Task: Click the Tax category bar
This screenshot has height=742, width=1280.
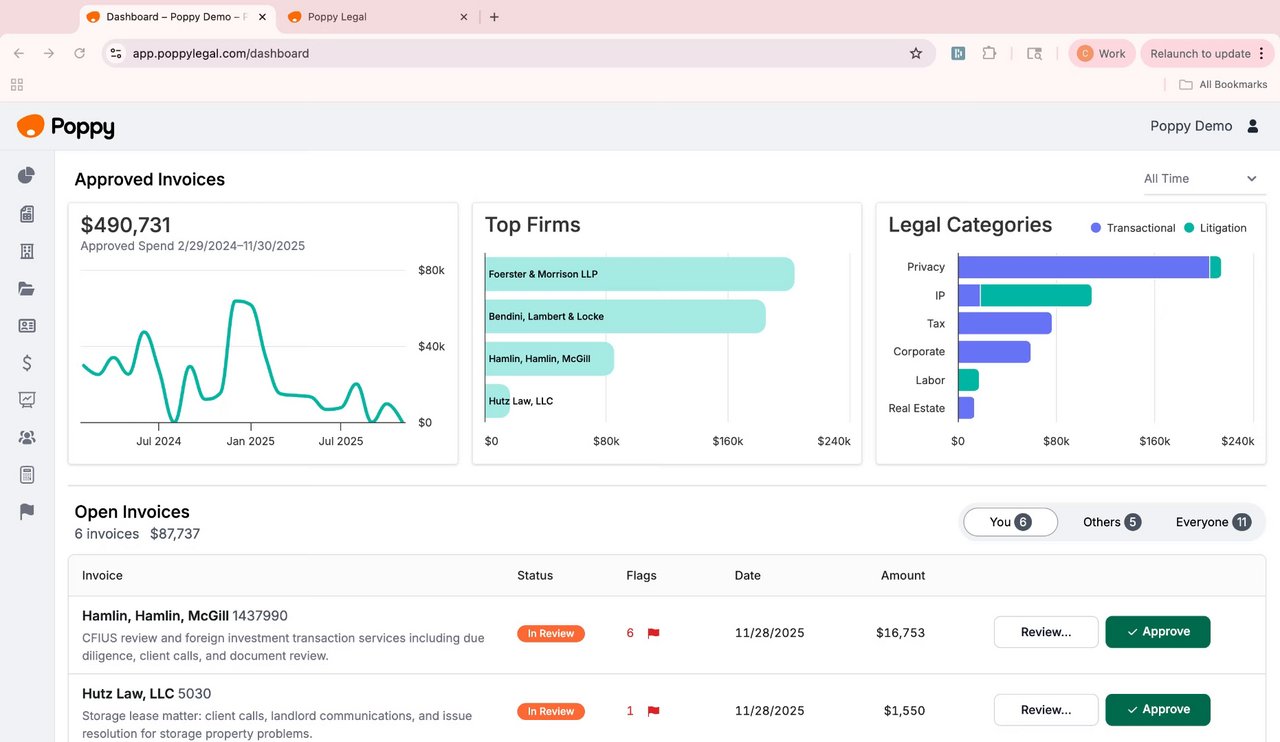Action: (x=1005, y=323)
